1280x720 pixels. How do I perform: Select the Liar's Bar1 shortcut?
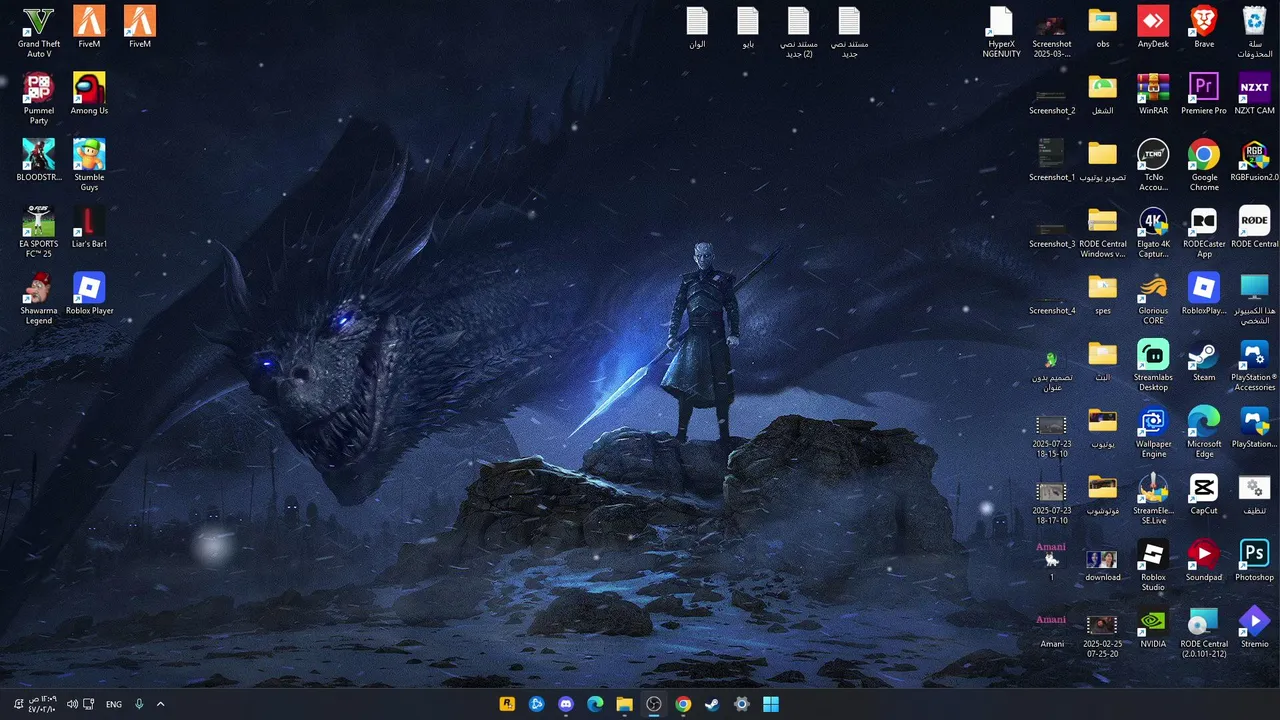click(89, 226)
